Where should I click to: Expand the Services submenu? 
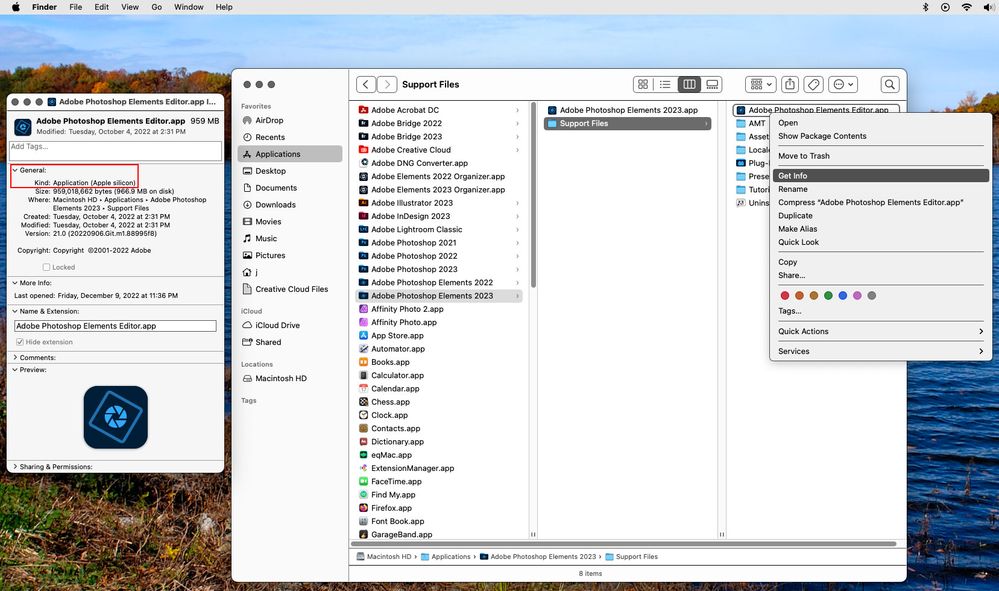880,351
